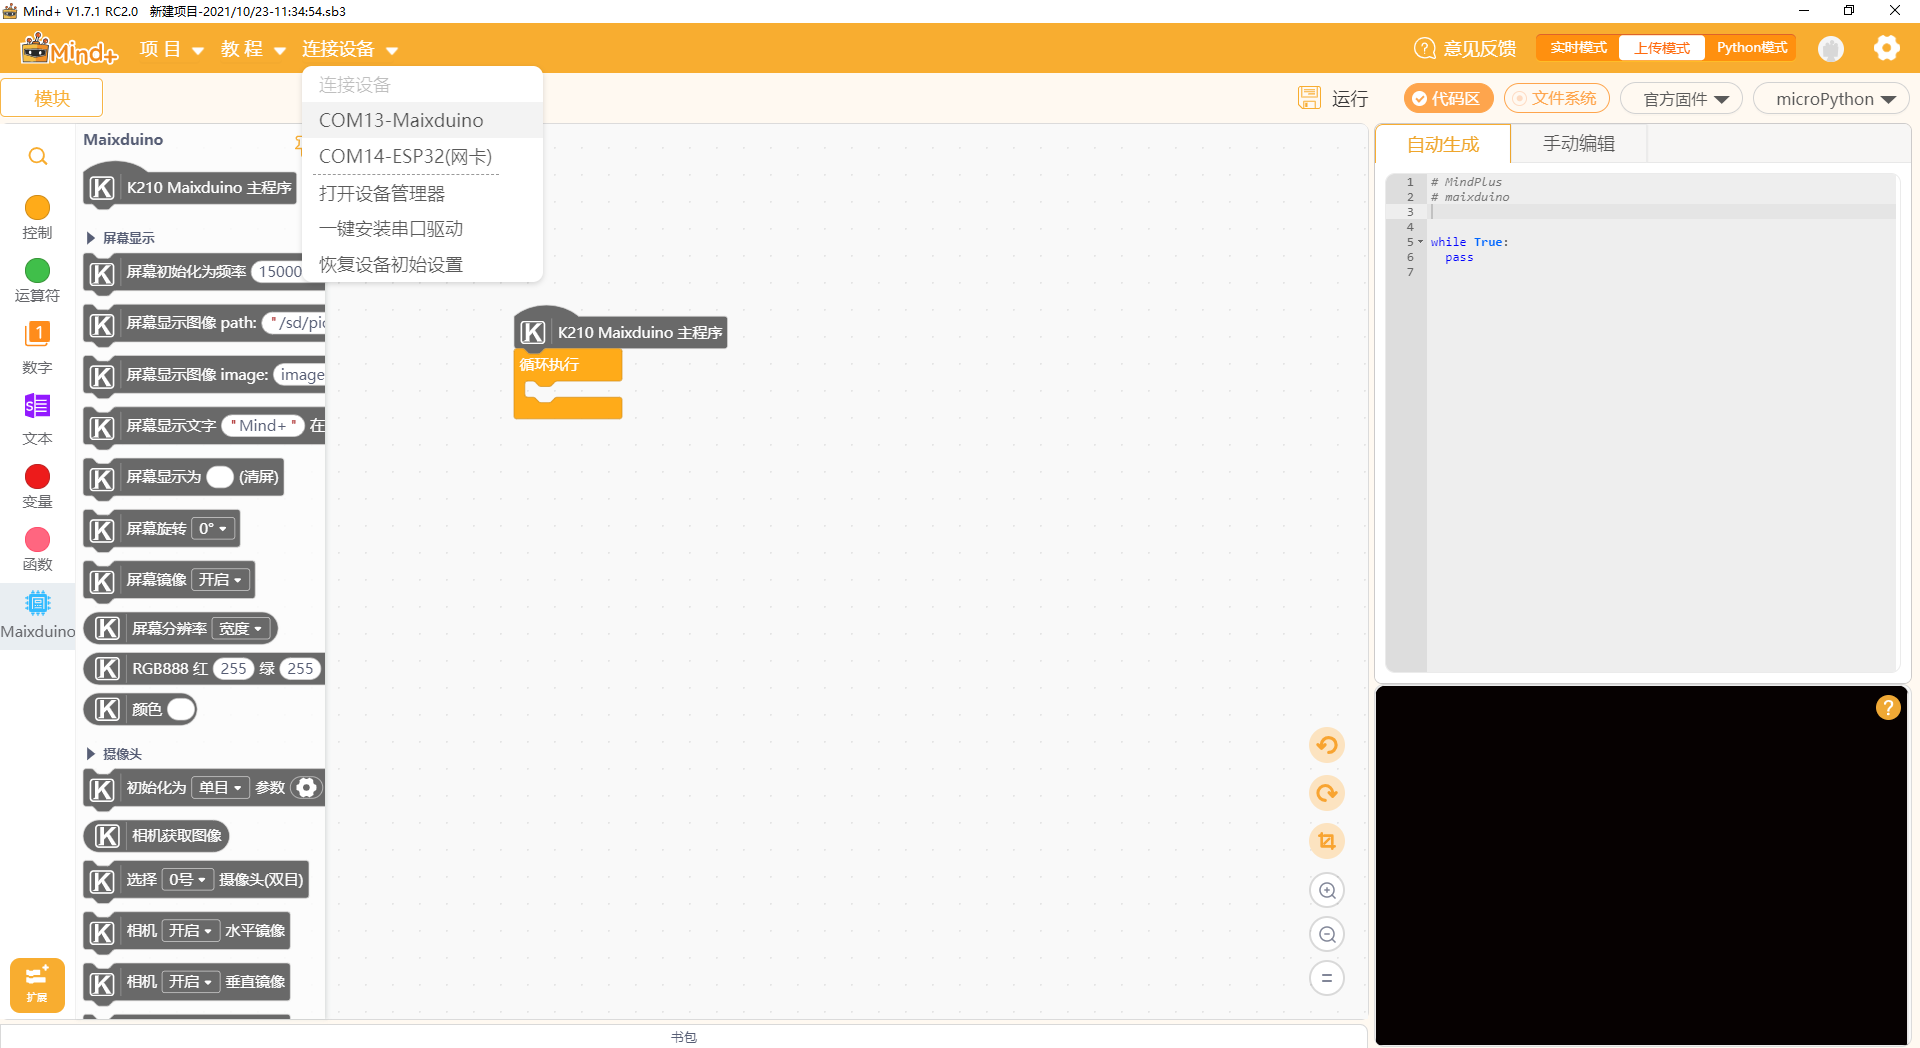Toggle the 代码区 code area view
The width and height of the screenshot is (1920, 1048).
(x=1448, y=98)
